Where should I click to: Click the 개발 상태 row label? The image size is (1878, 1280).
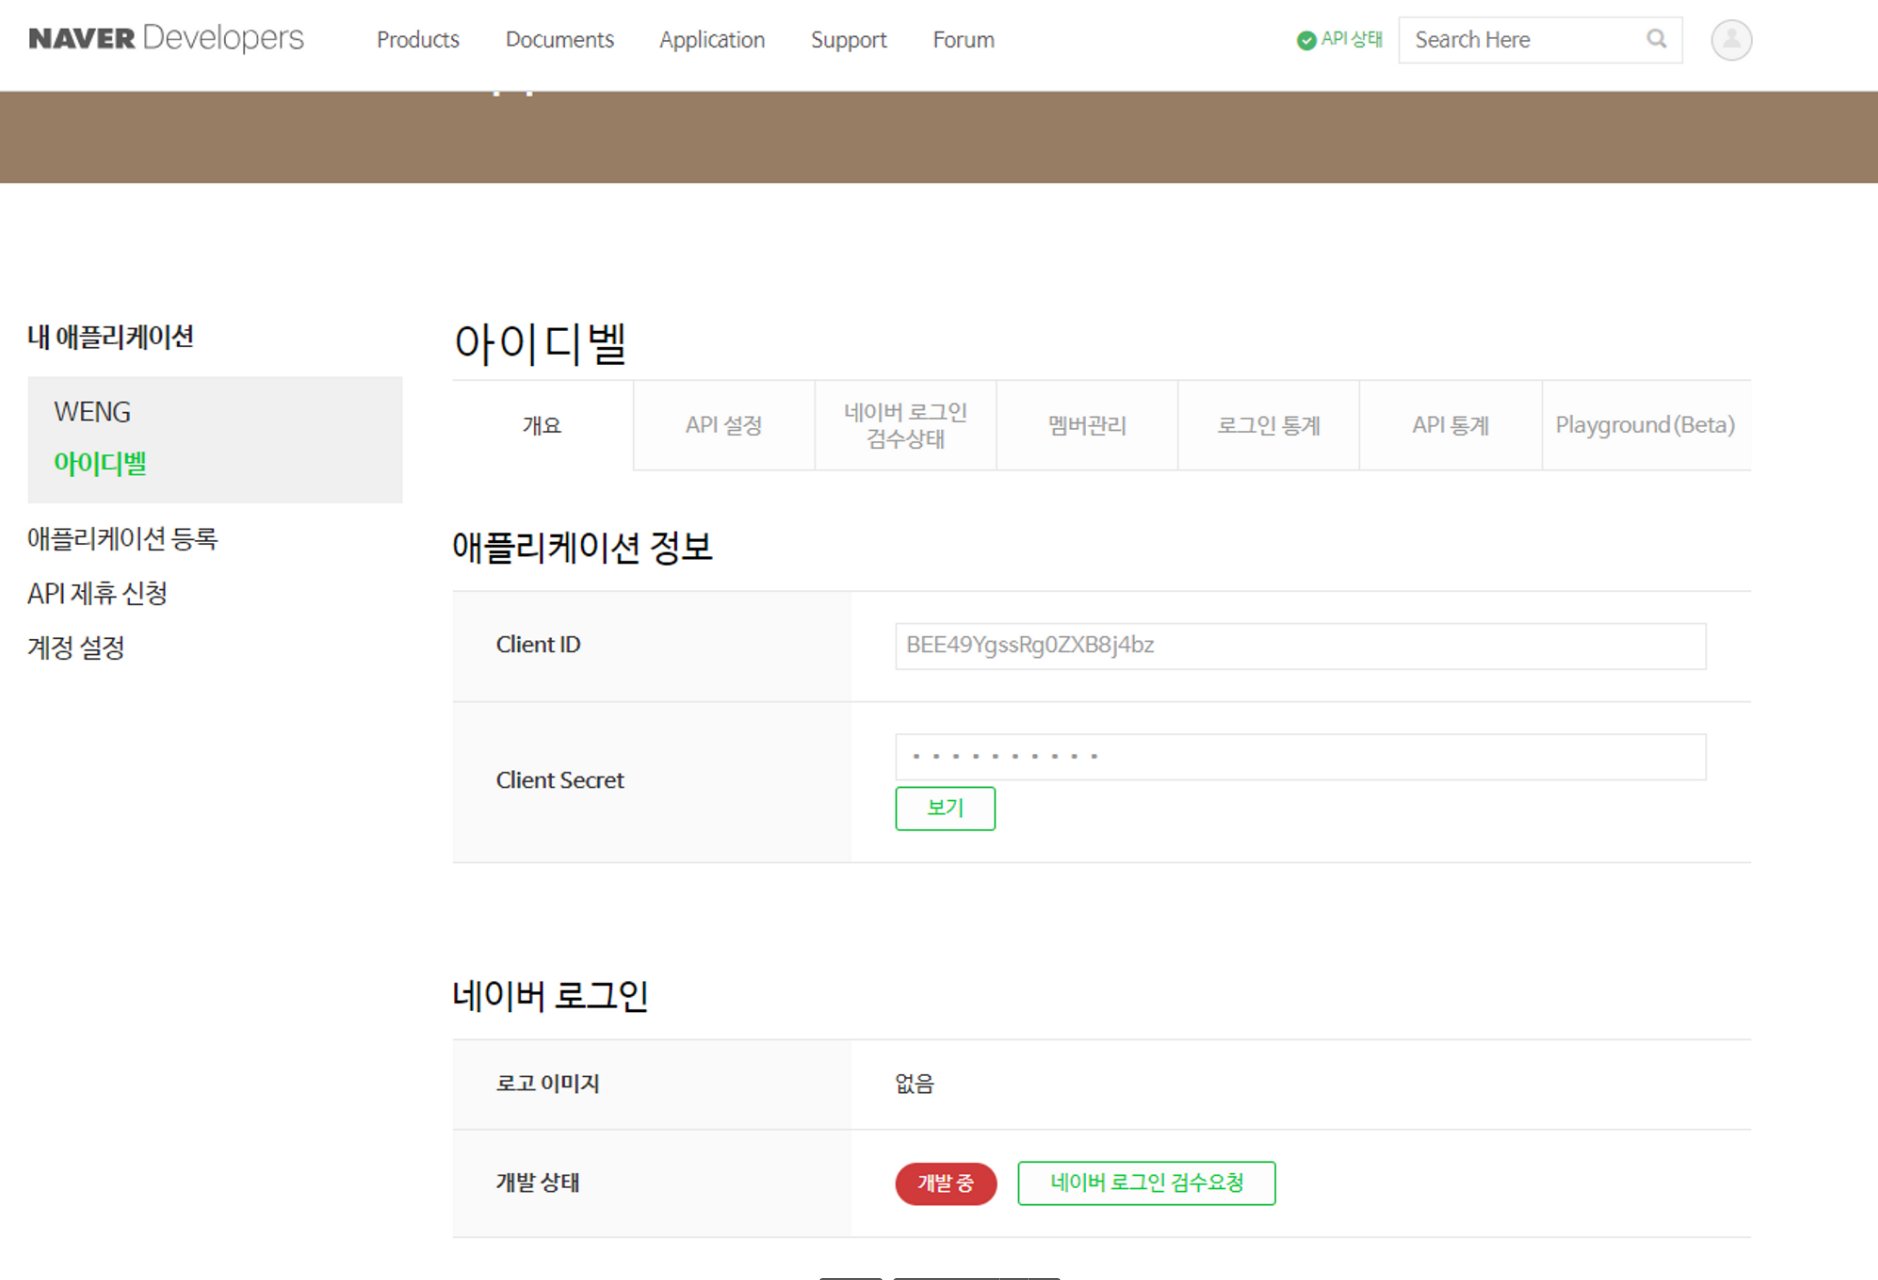tap(538, 1183)
